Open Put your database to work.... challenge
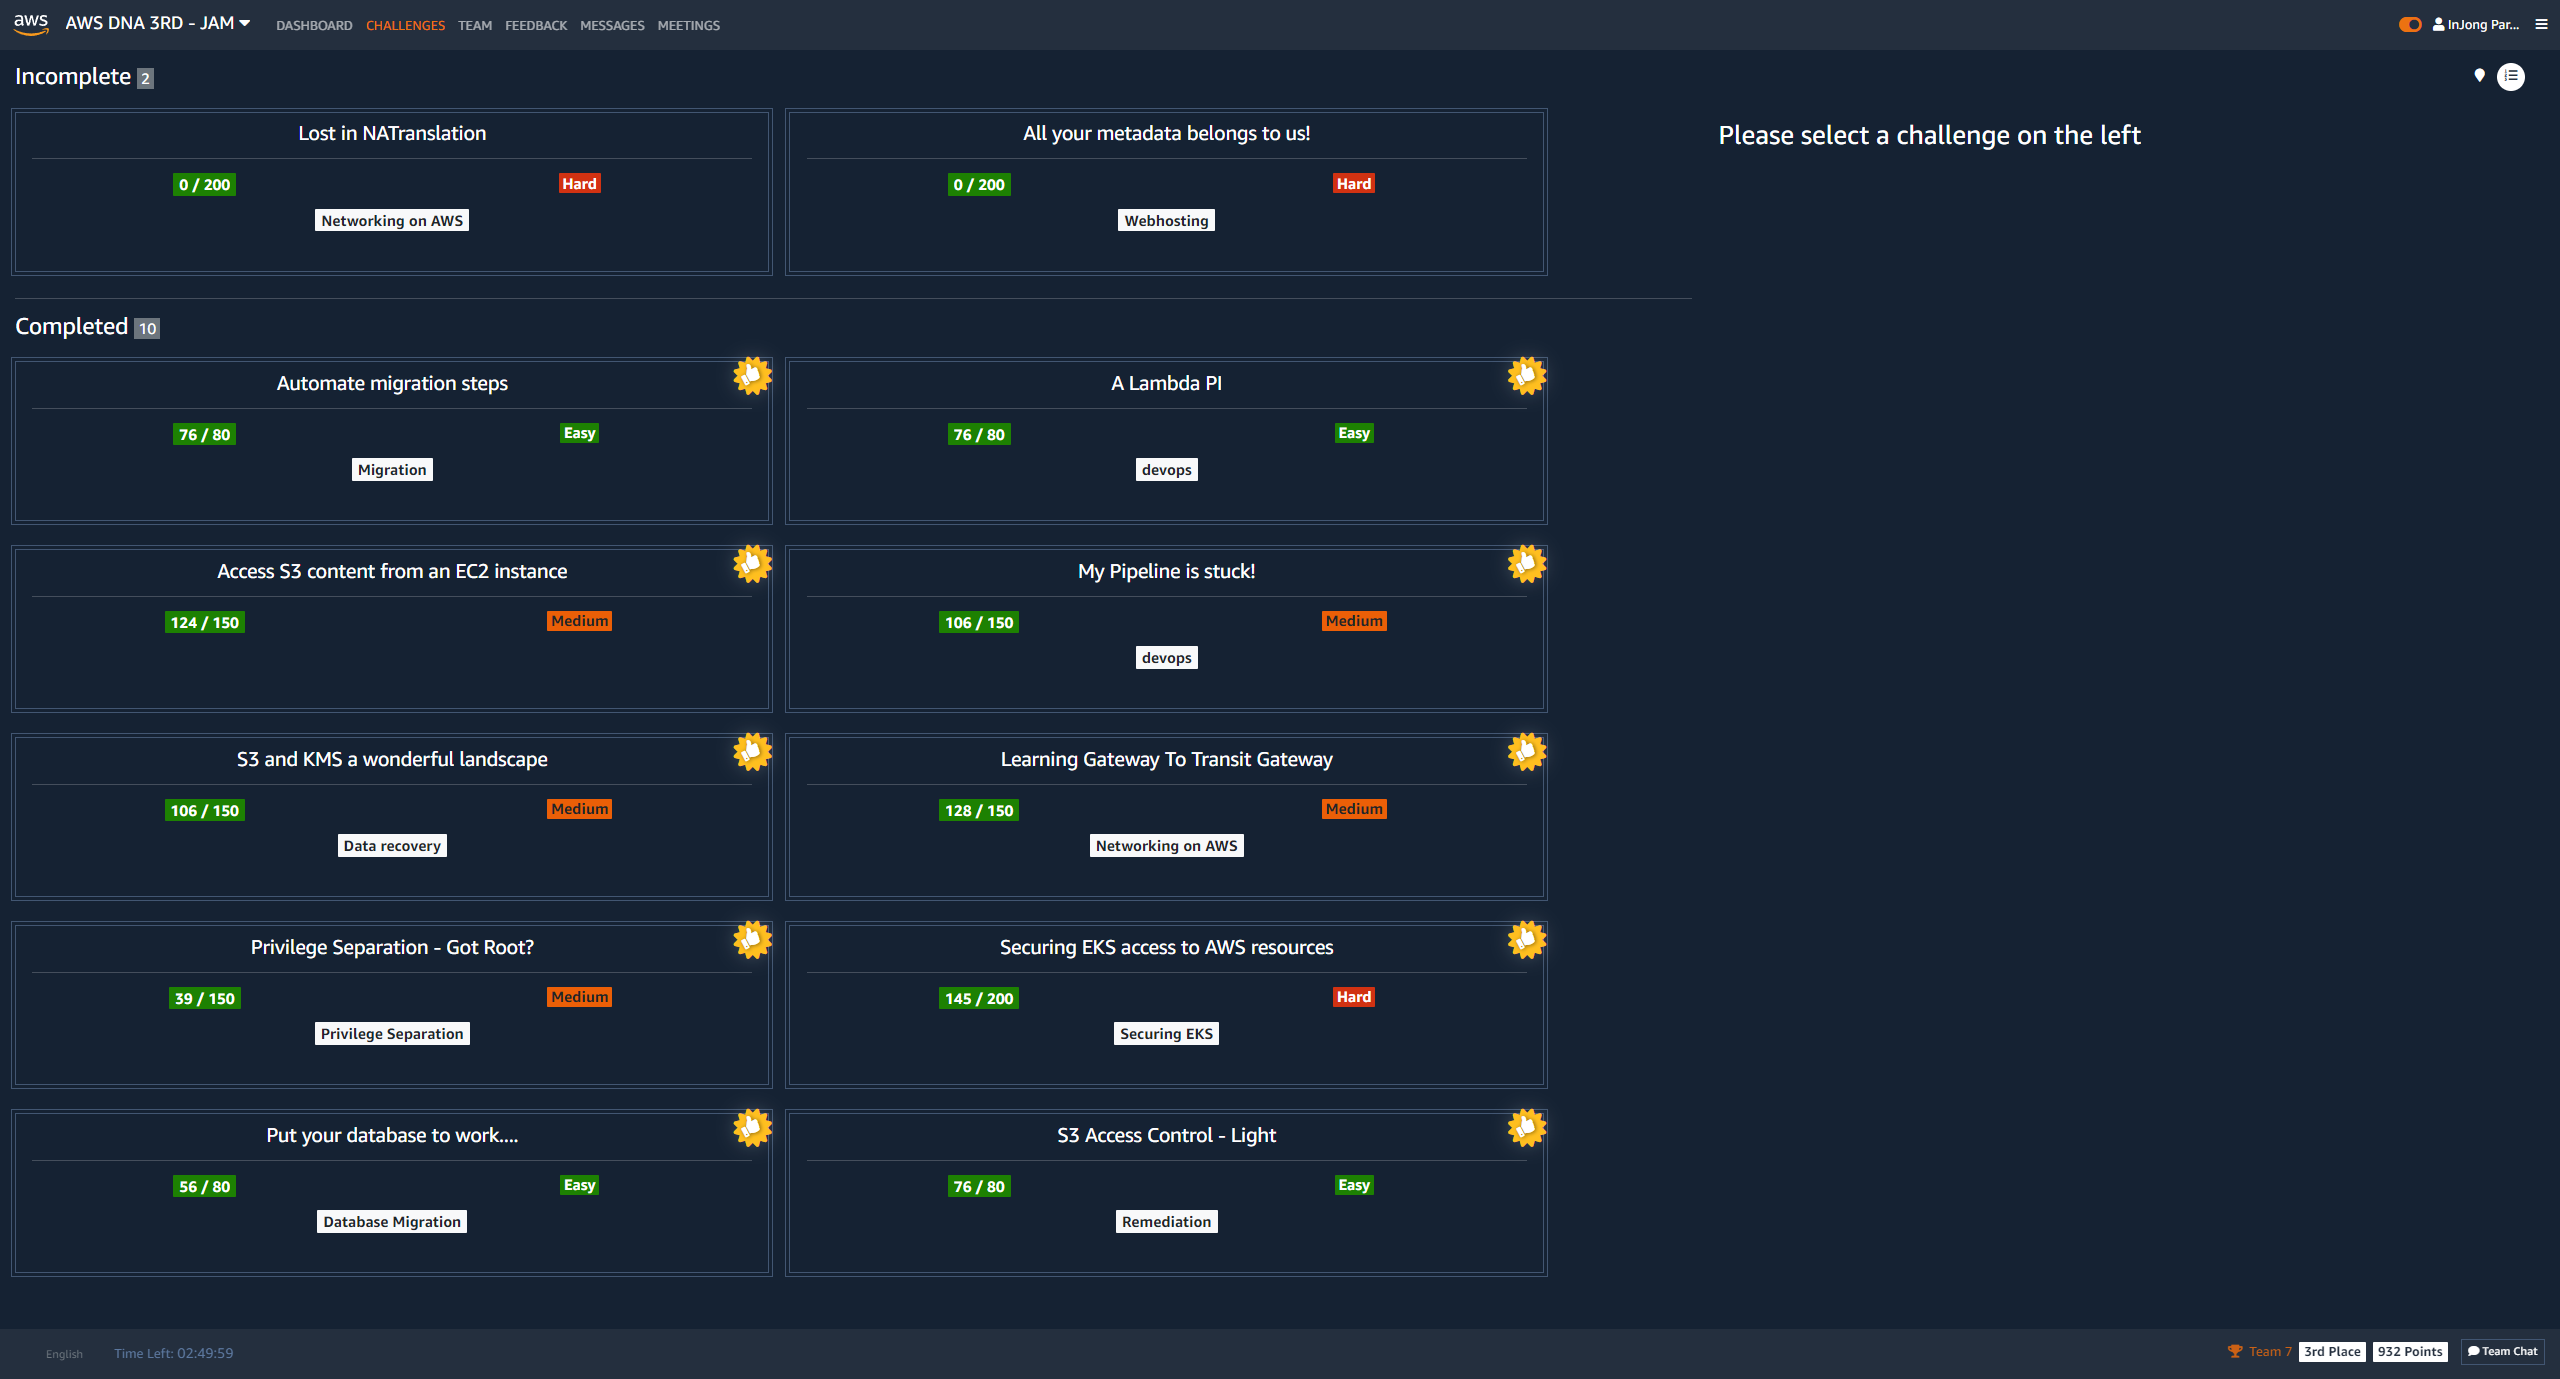 [392, 1135]
